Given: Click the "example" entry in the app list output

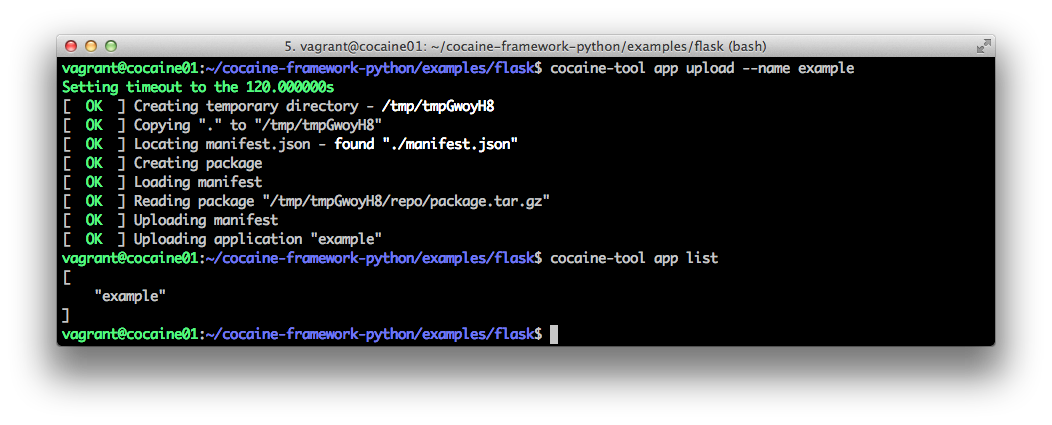Looking at the screenshot, I should coord(130,296).
